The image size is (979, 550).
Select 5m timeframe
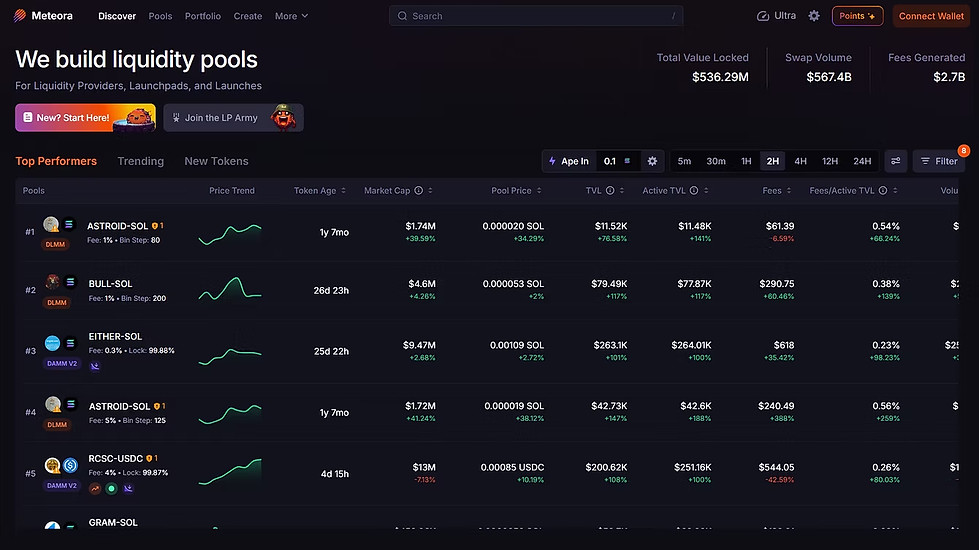(x=684, y=161)
